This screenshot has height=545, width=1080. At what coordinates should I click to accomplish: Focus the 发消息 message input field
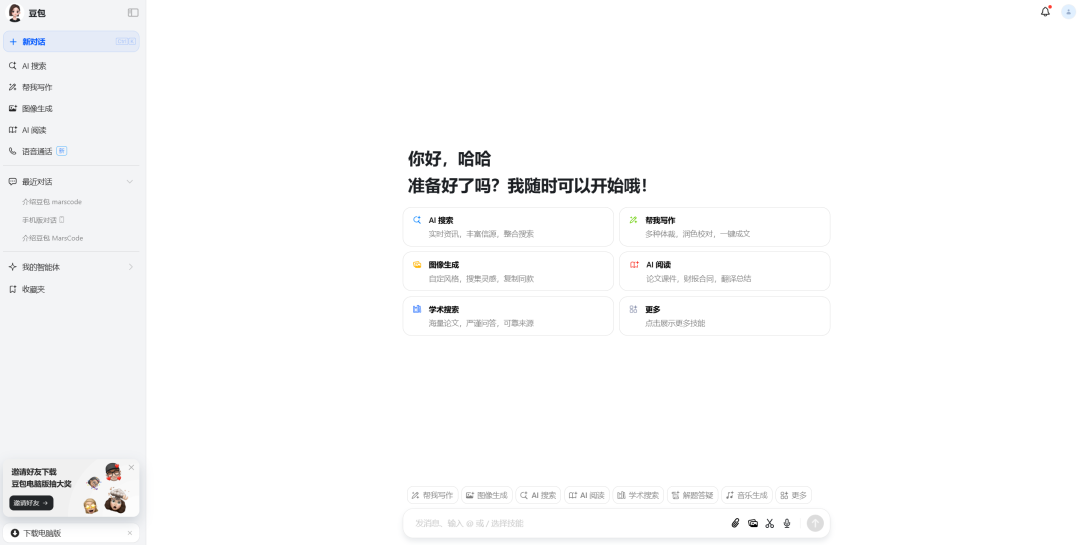[568, 524]
